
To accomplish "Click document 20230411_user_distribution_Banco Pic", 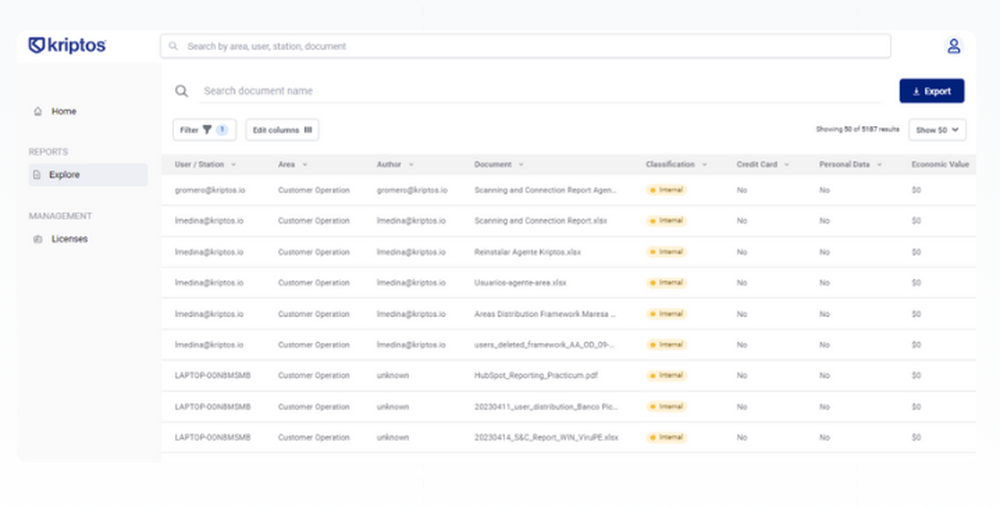I will click(x=546, y=406).
